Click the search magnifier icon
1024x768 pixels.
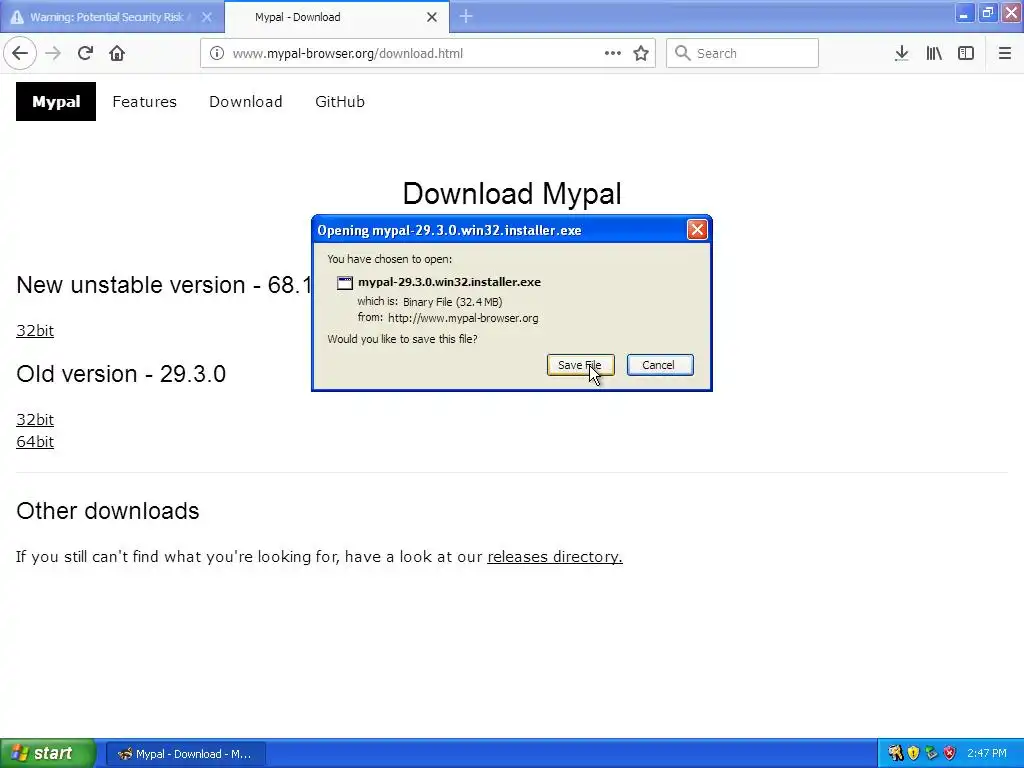[x=682, y=53]
